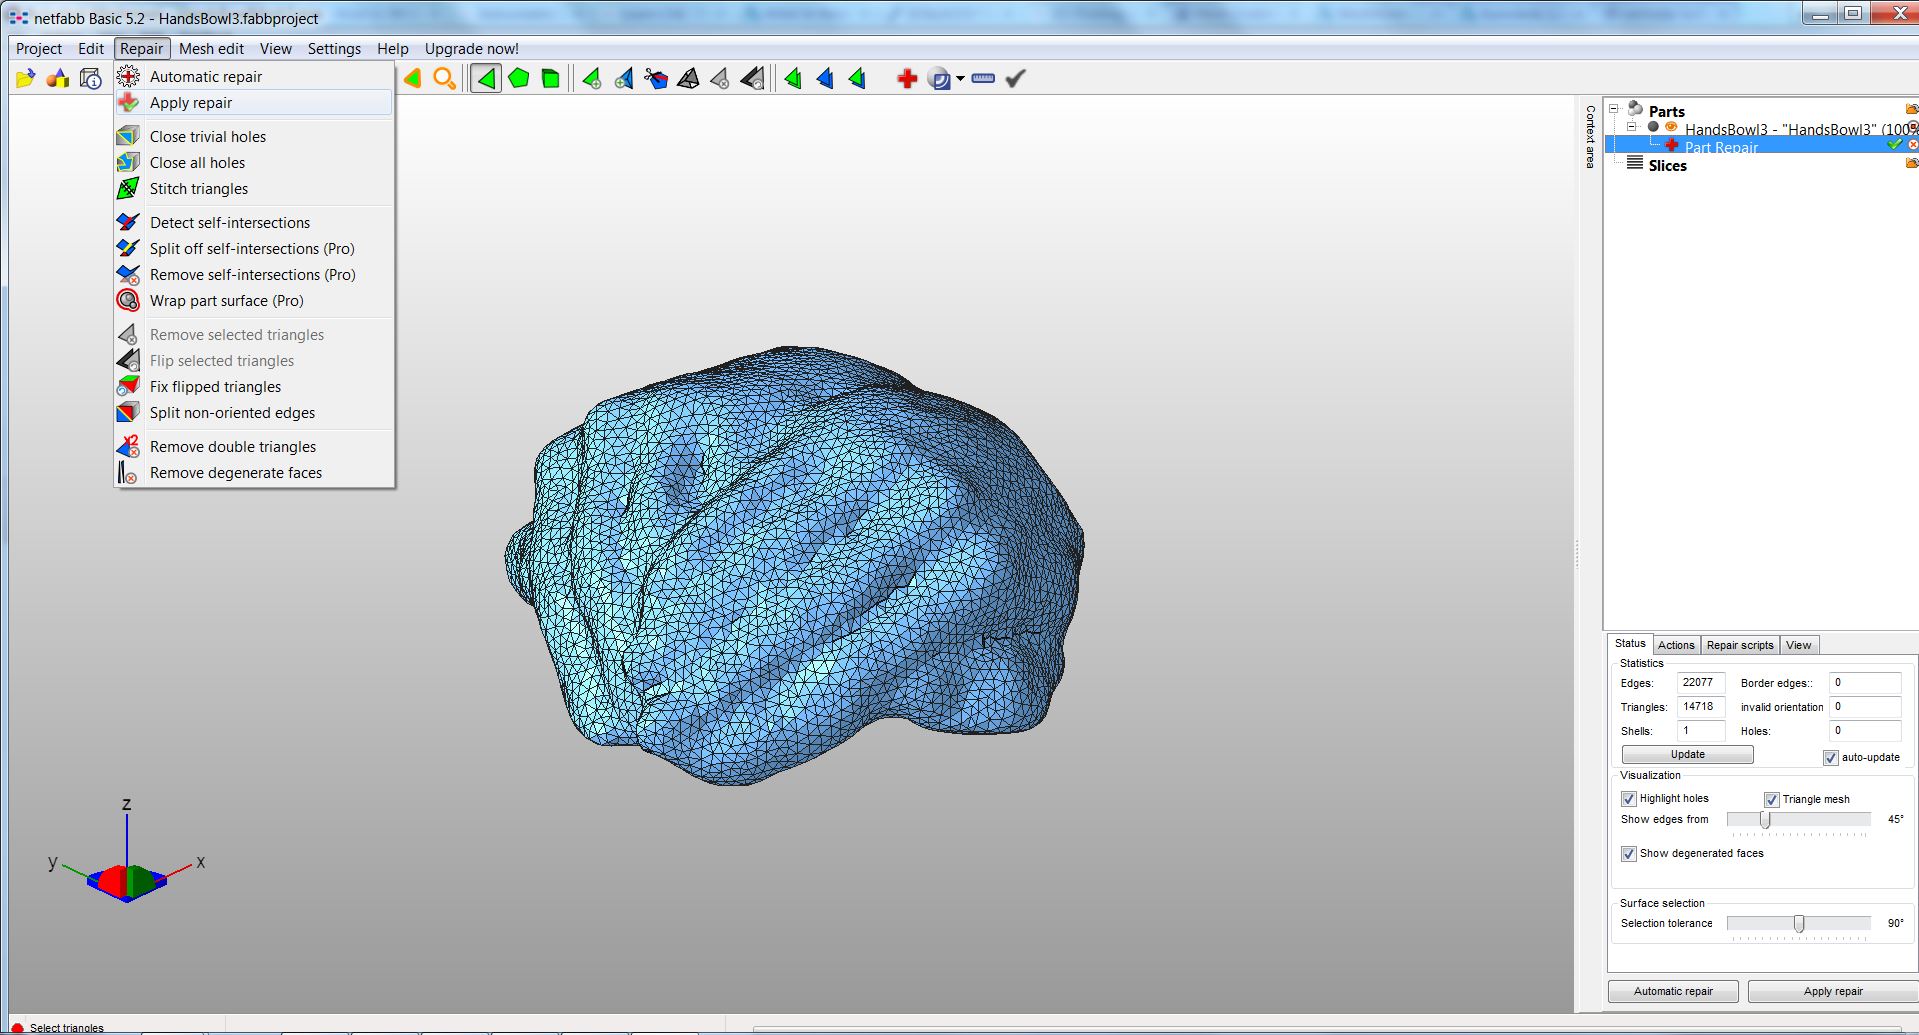
Task: Click the Parts spheres icon in tree
Action: coord(1635,109)
